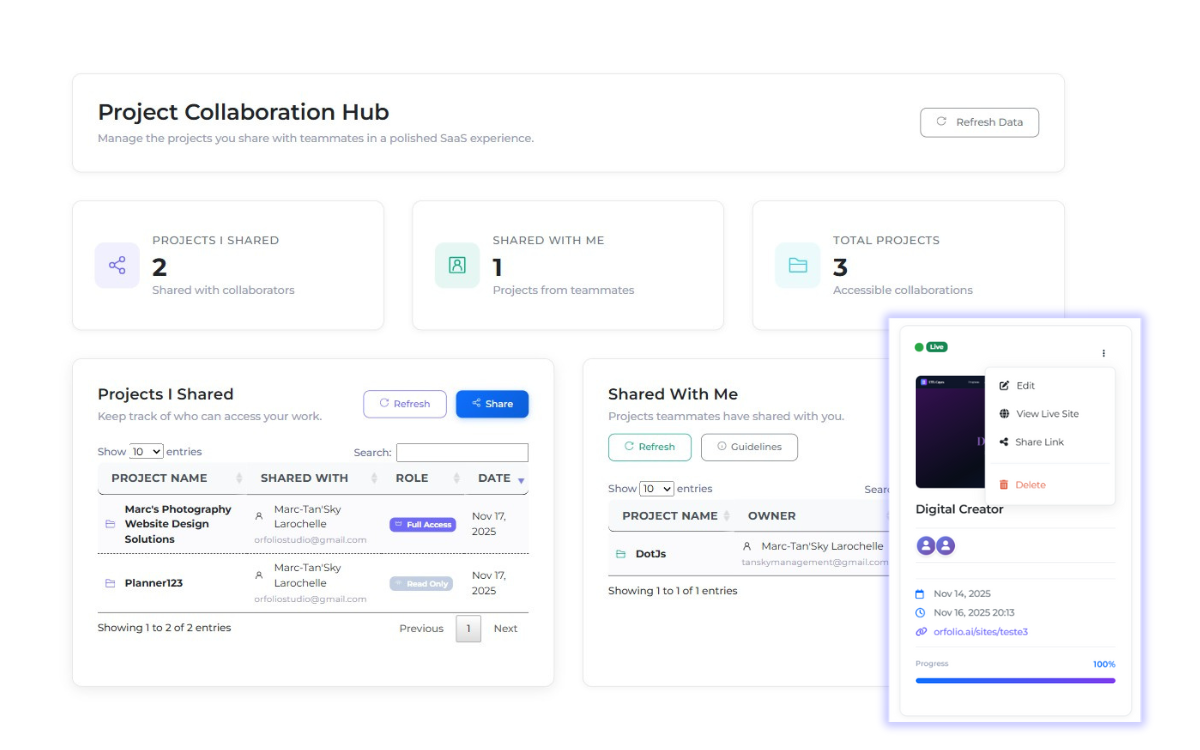
Task: Click the folder icon beside DotJs
Action: tap(621, 554)
